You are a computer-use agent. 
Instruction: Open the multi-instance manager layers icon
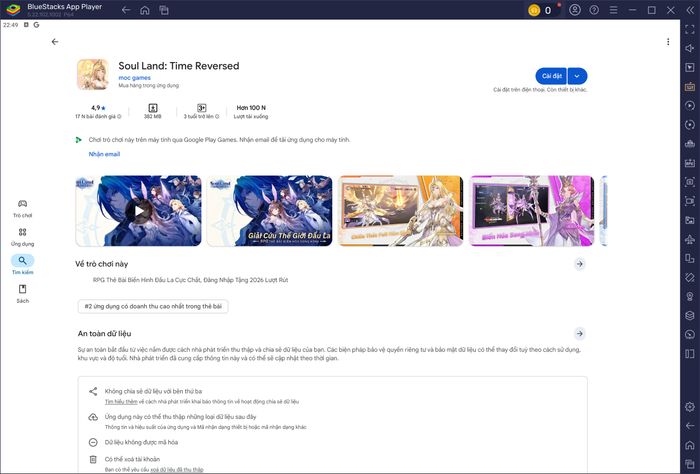(x=690, y=316)
